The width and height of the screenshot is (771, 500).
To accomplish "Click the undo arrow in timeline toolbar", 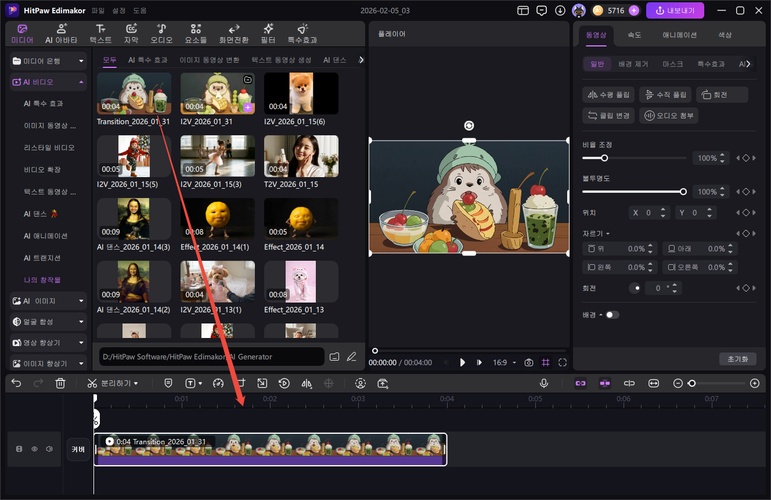I will coord(16,383).
